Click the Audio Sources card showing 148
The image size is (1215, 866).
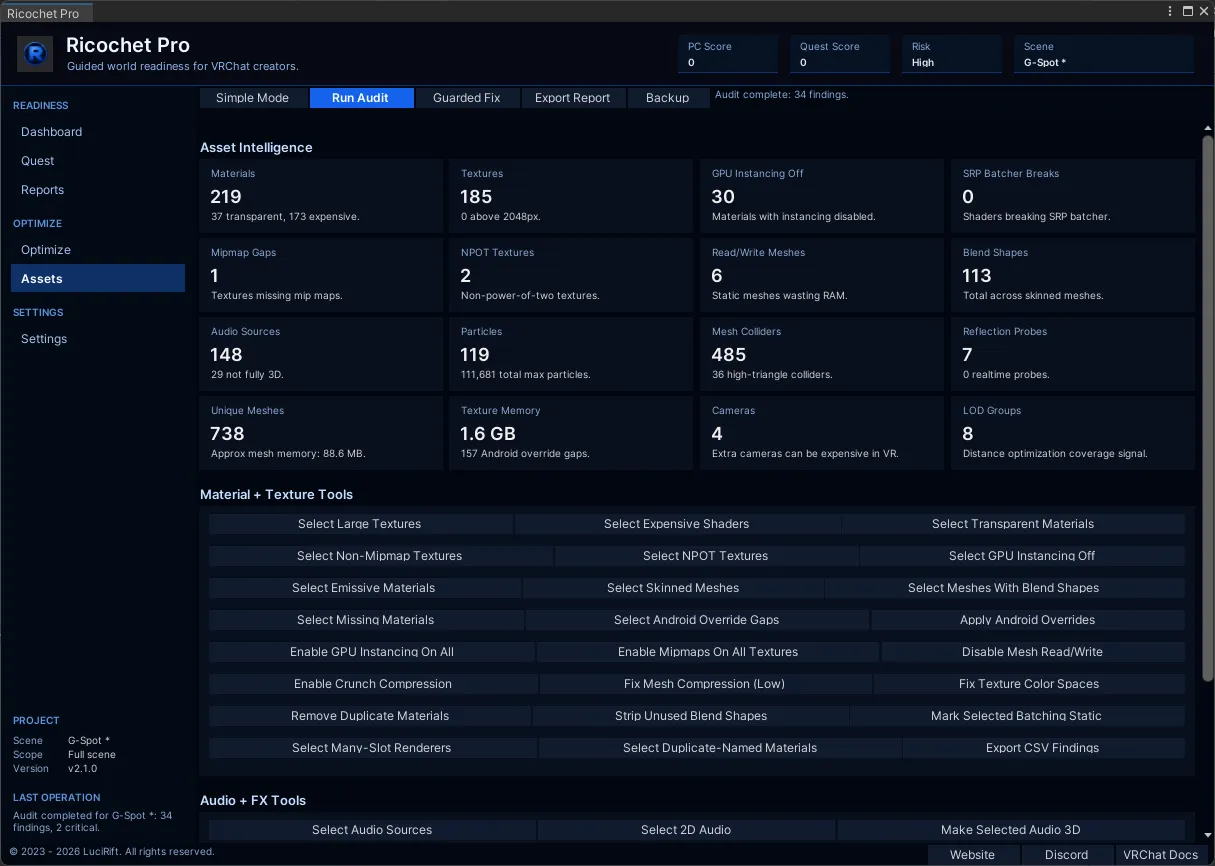pos(320,354)
